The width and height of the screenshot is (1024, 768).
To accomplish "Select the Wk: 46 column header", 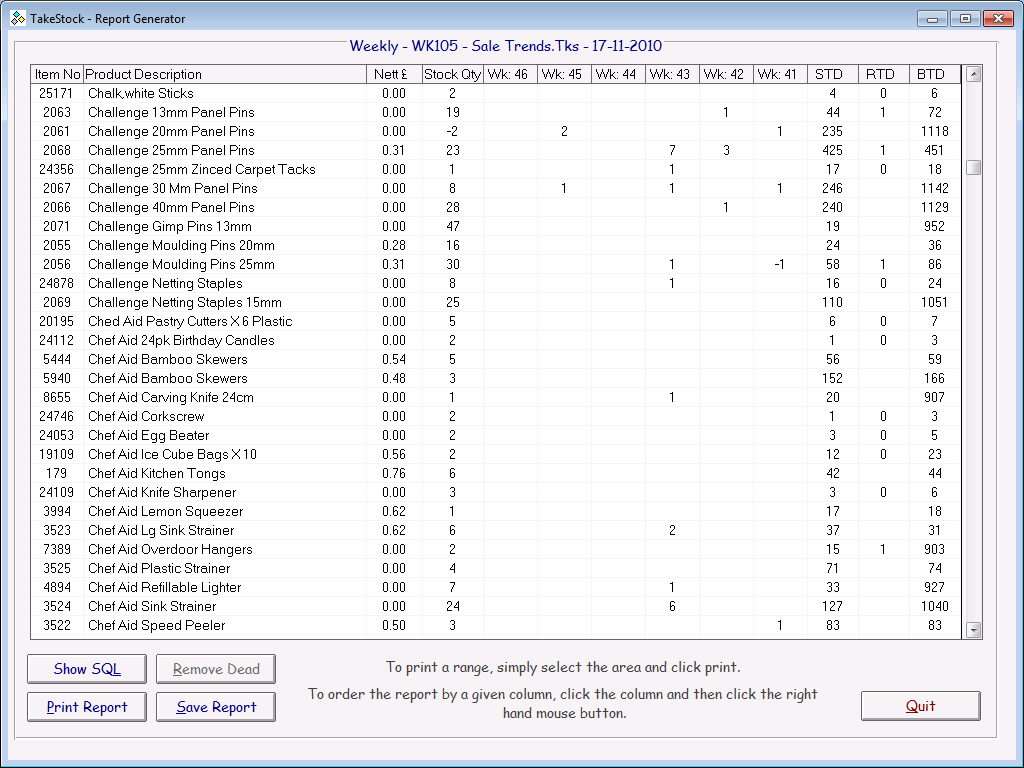I will (x=511, y=74).
